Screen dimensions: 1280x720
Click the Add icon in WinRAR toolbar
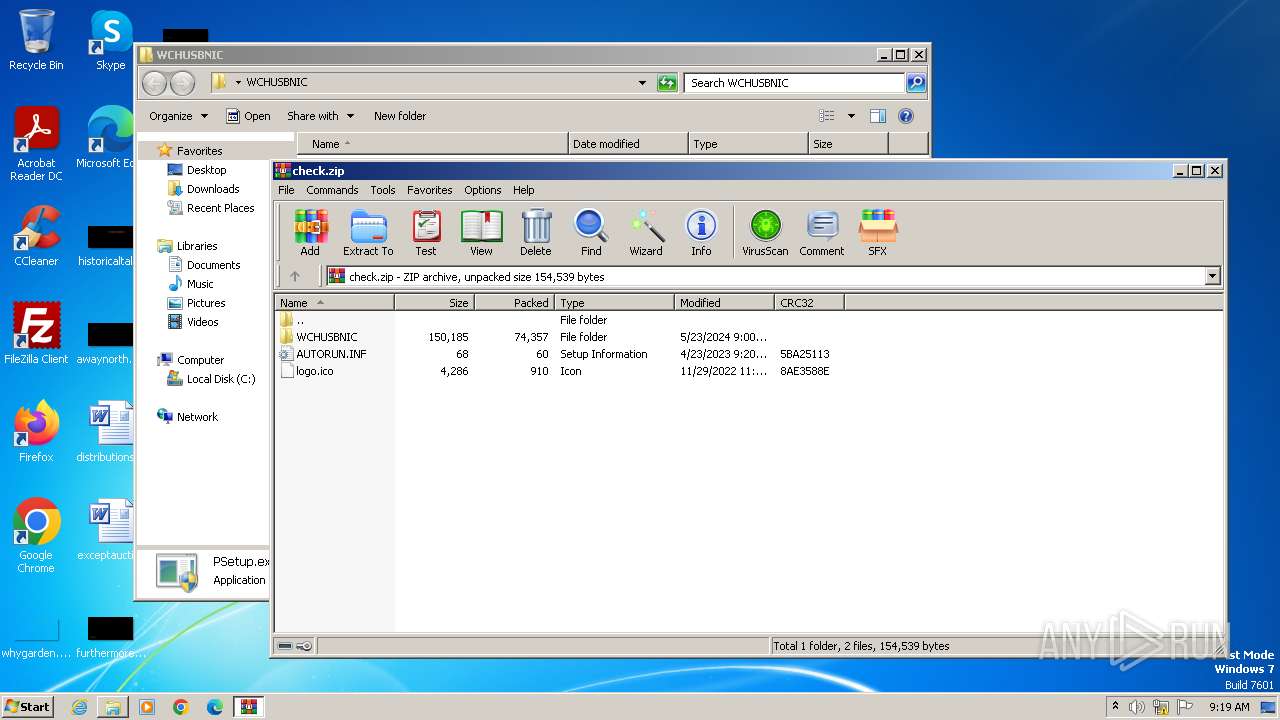tap(310, 233)
